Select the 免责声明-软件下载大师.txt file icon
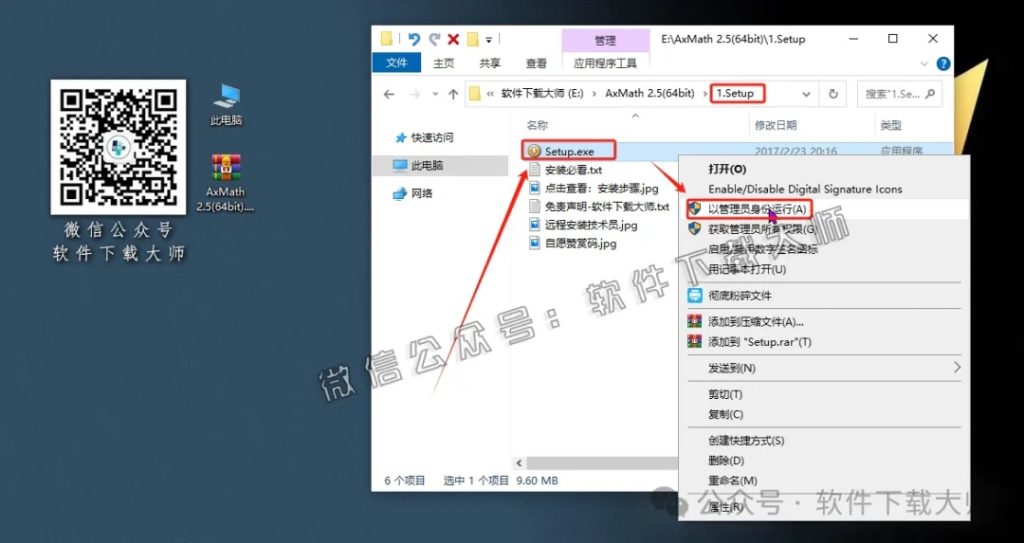Screen dimensions: 1024x543 [535, 206]
